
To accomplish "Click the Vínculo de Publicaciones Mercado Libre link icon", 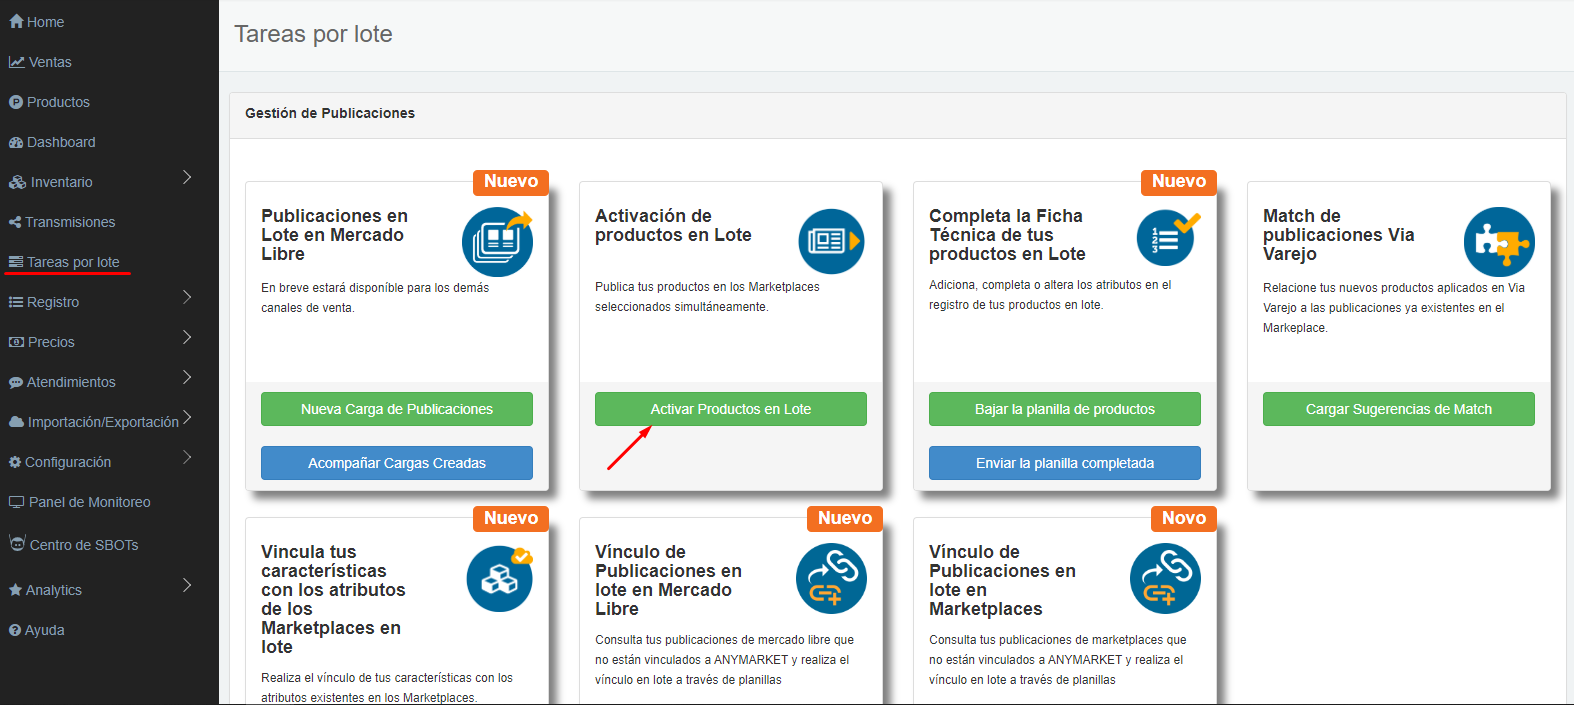I will pos(831,578).
